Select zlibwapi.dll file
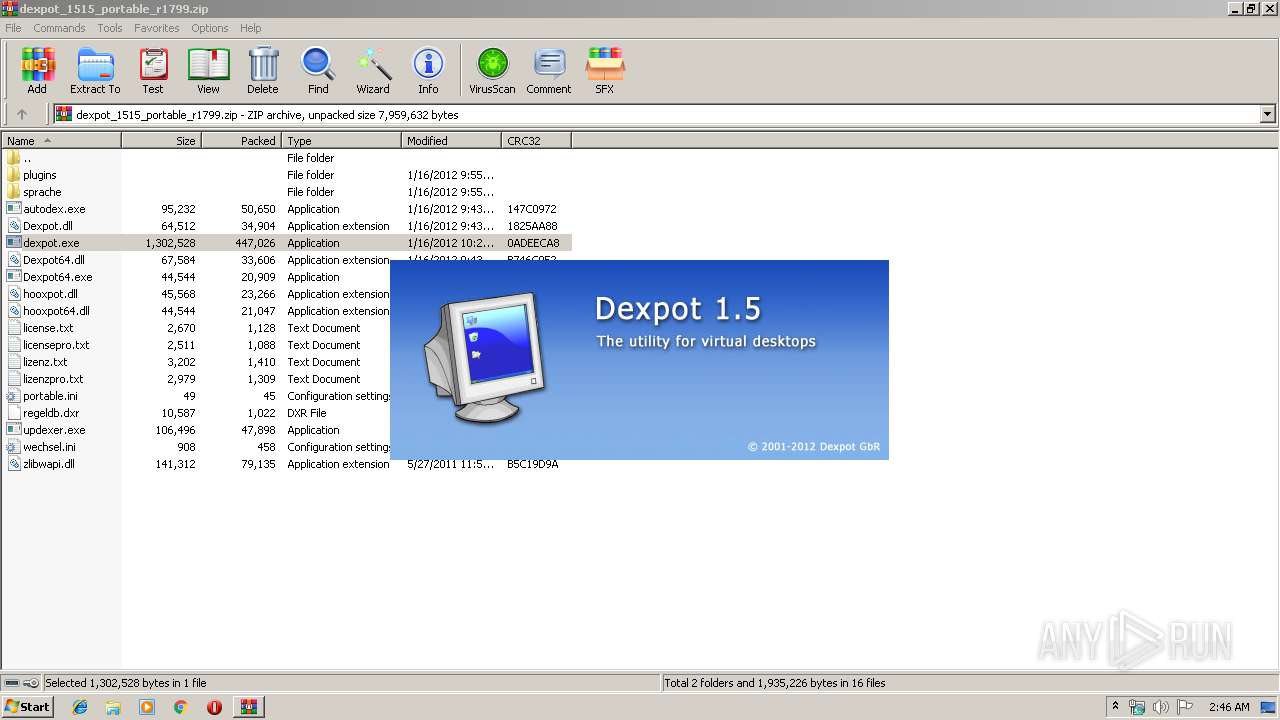Screen dimensions: 1280x720 (49, 464)
